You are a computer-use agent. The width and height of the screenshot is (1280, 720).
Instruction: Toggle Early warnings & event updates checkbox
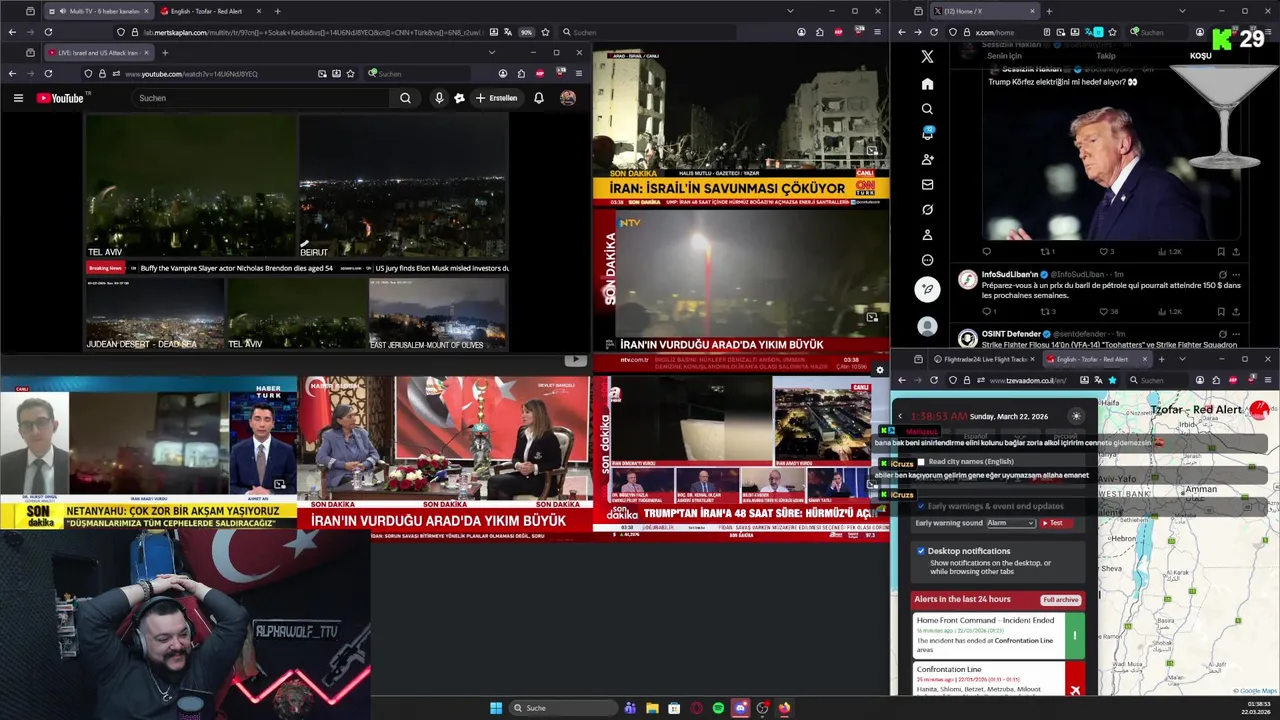click(x=921, y=506)
